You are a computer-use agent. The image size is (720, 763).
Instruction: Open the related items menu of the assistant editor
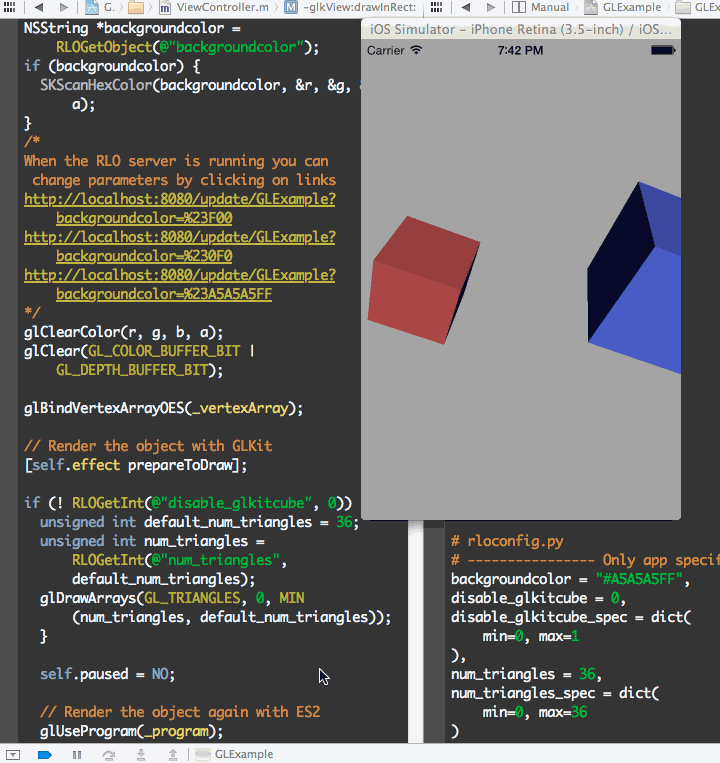(436, 7)
